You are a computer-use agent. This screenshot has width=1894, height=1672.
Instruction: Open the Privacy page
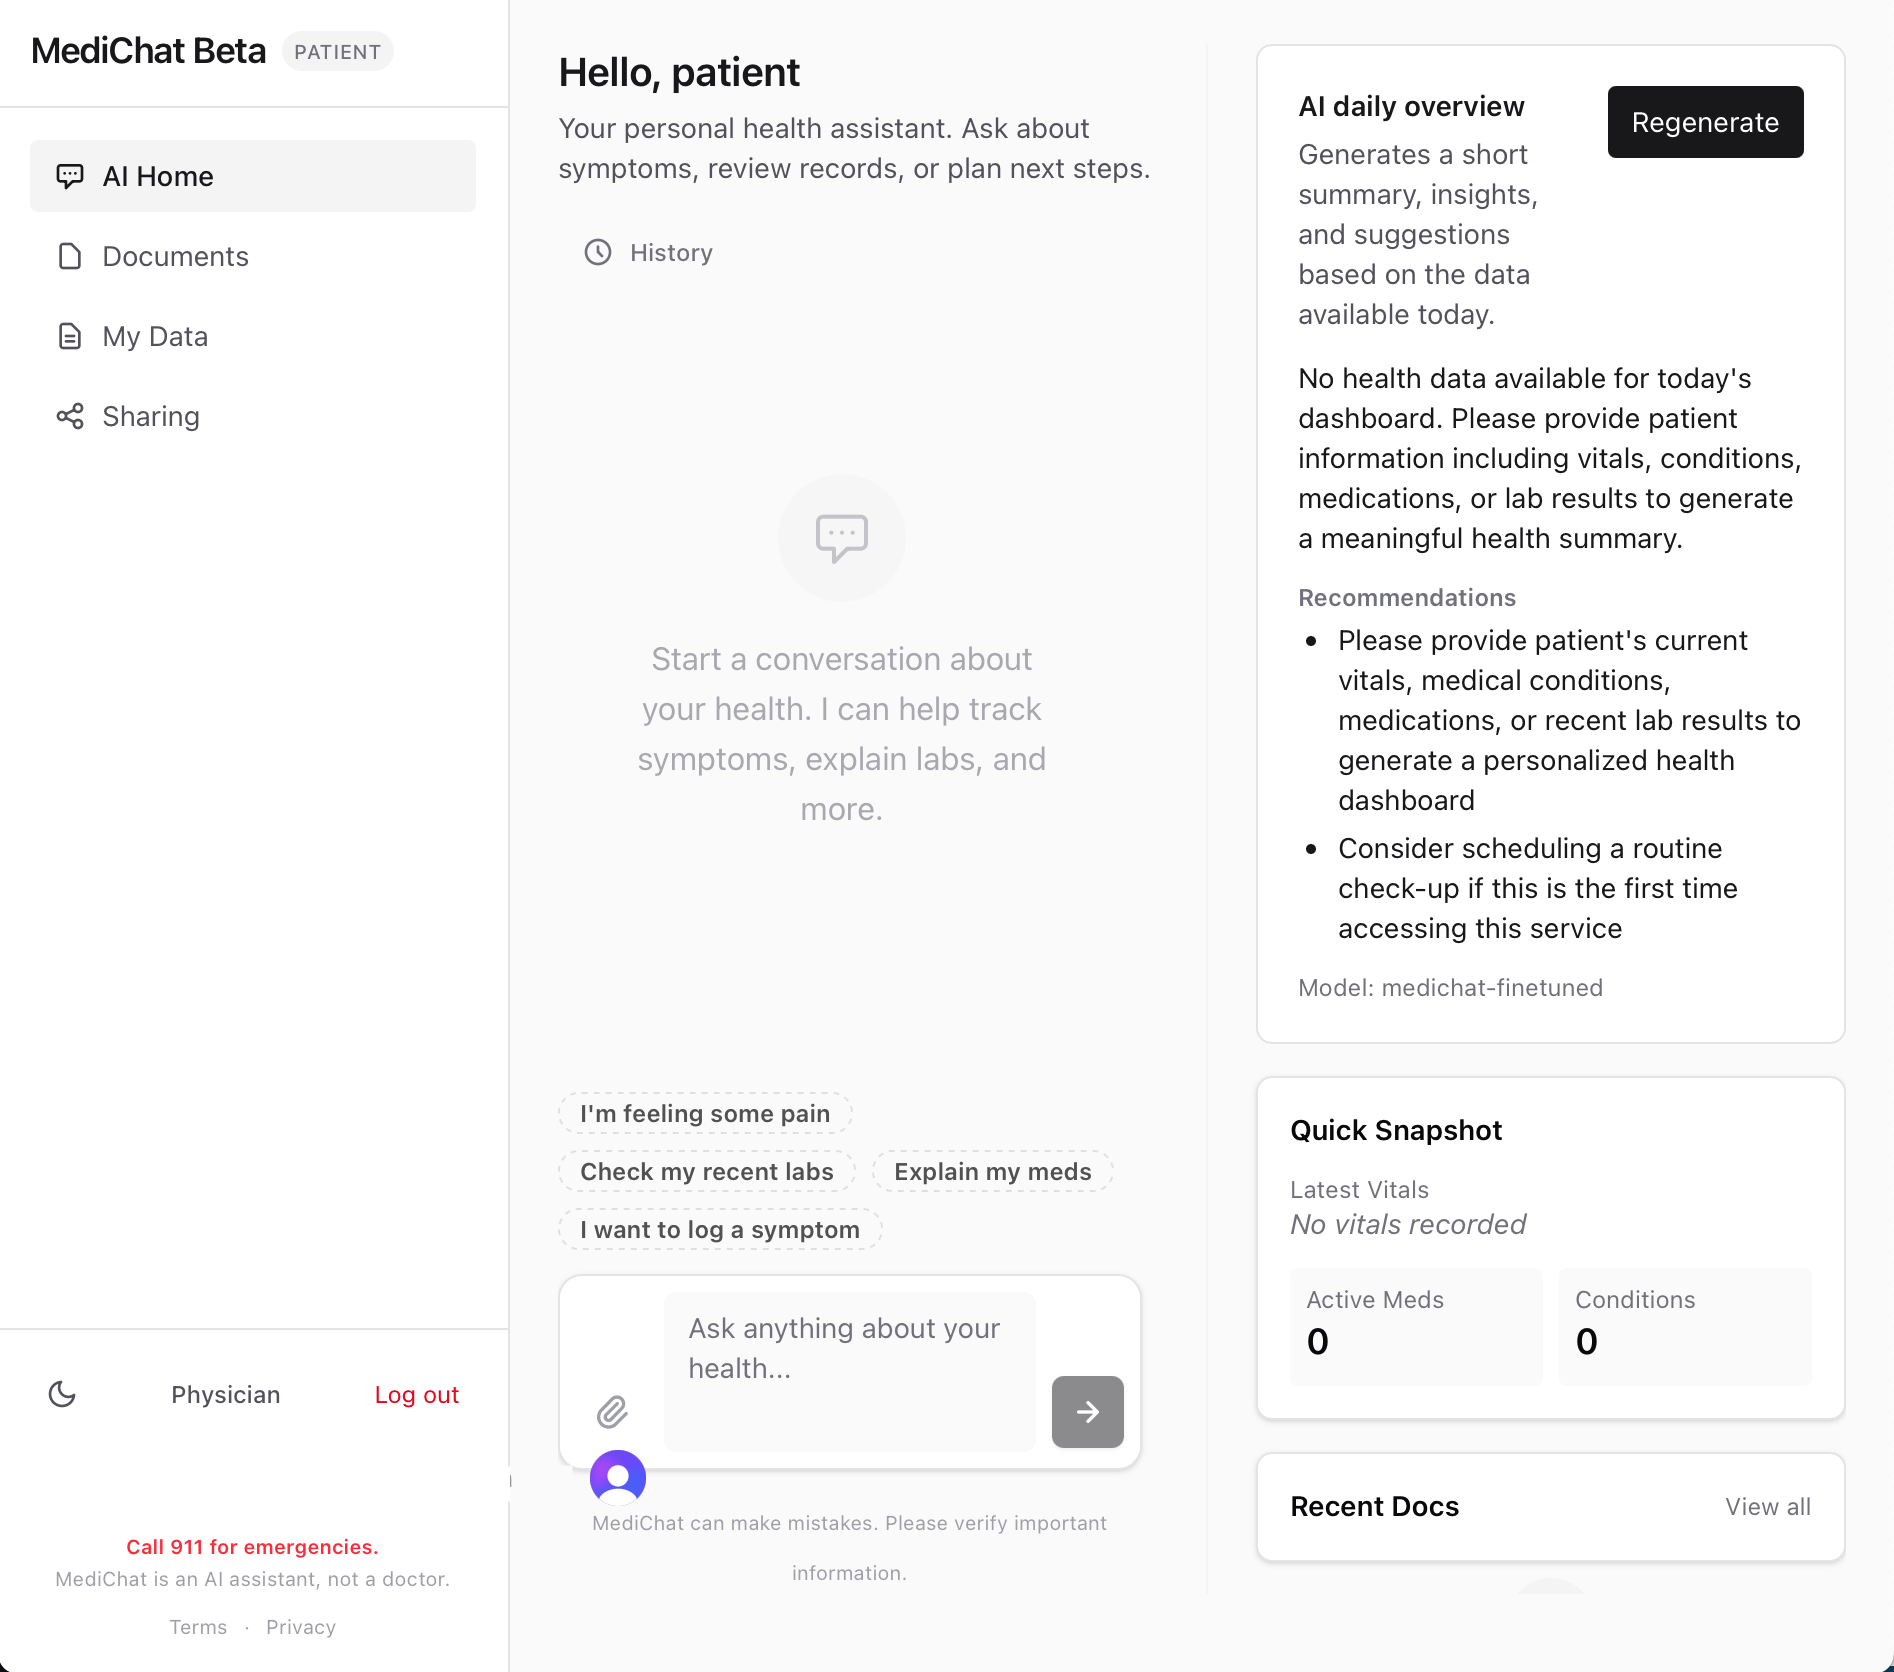pyautogui.click(x=300, y=1626)
